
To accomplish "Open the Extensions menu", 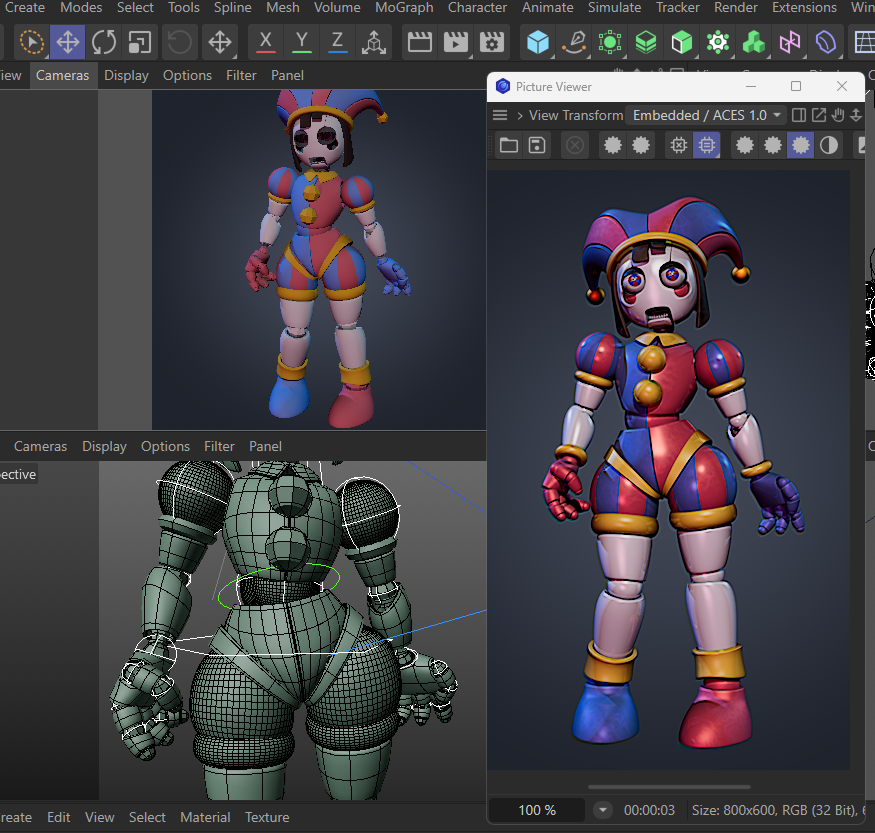I will 804,8.
